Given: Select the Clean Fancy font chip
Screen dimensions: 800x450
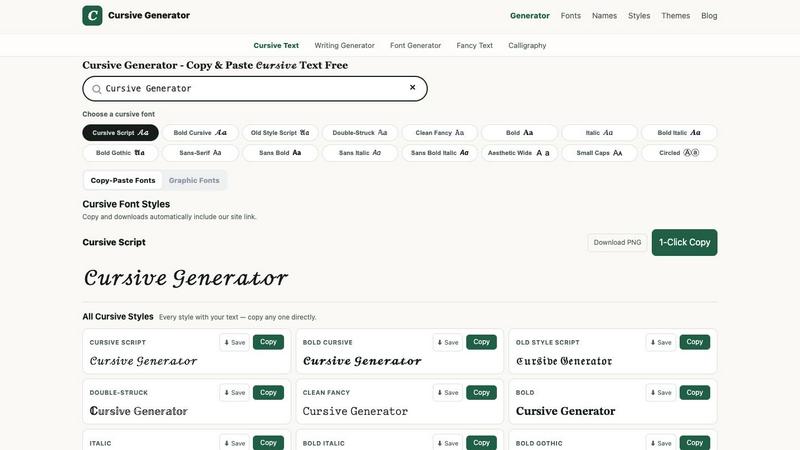Looking at the screenshot, I should (440, 133).
